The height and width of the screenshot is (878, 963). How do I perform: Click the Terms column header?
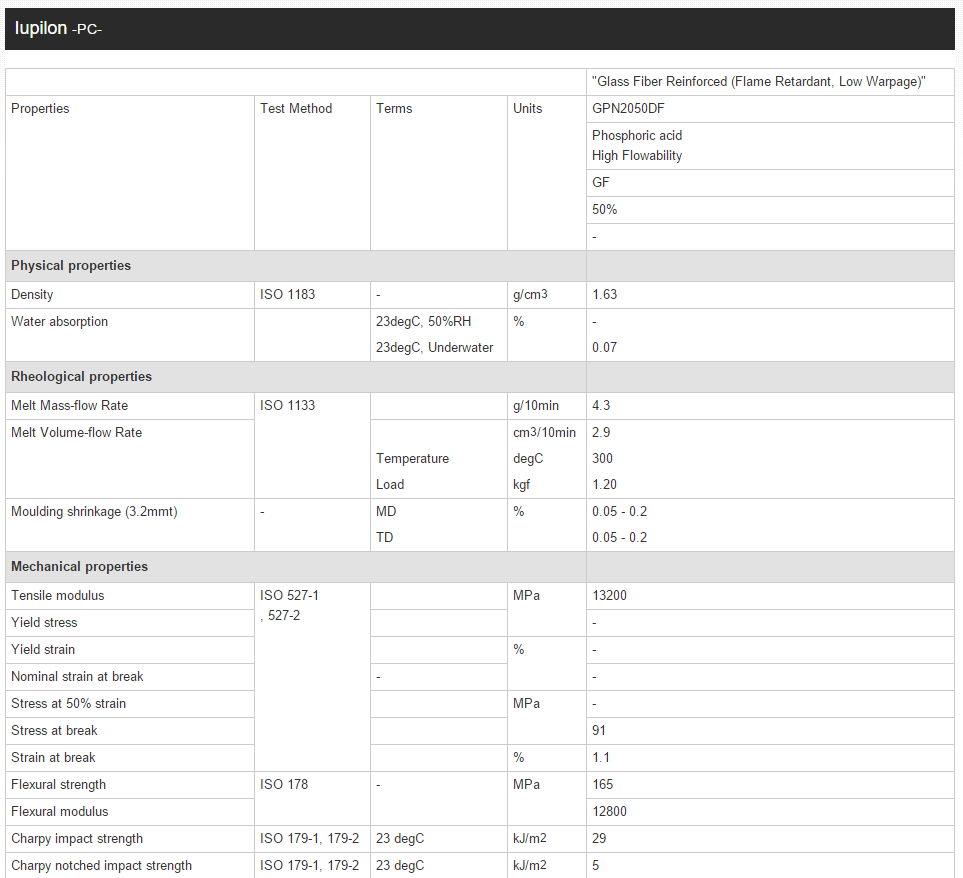394,109
